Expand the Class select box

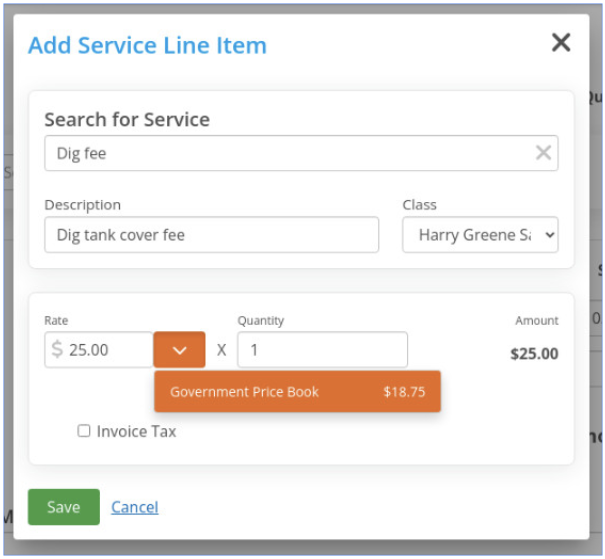[480, 235]
